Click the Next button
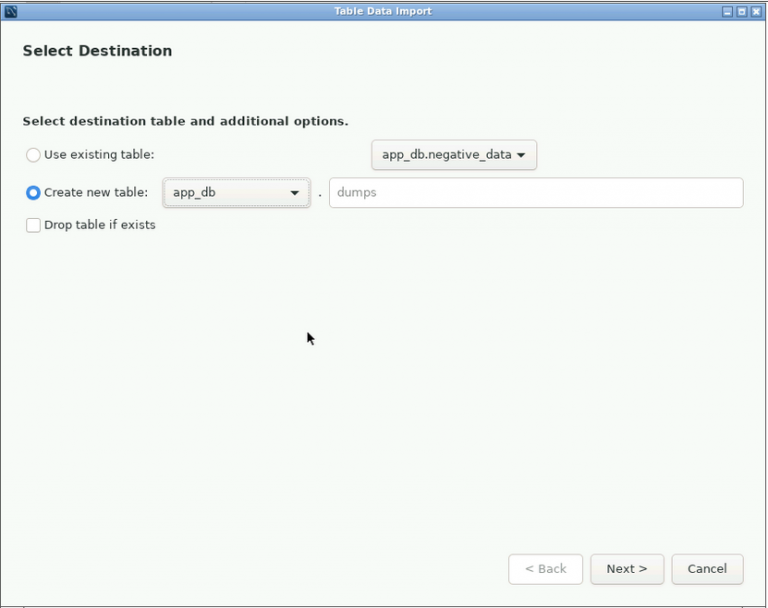Viewport: 768px width, 608px height. coord(626,569)
